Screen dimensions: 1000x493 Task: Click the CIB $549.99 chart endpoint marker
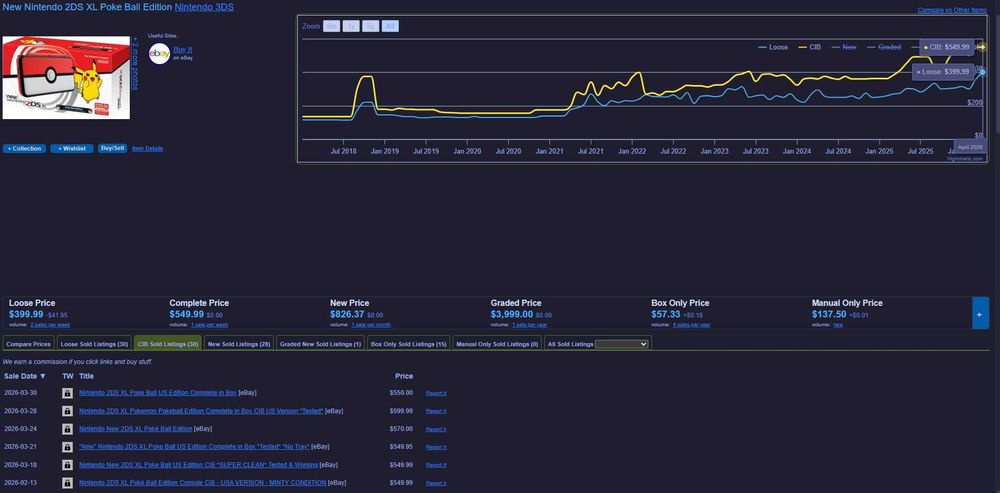tap(982, 47)
